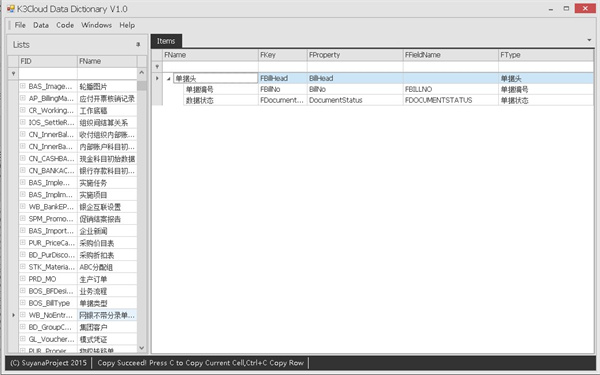Click the filter funnel icon in Lists
This screenshot has width=600, height=375.
click(x=13, y=73)
